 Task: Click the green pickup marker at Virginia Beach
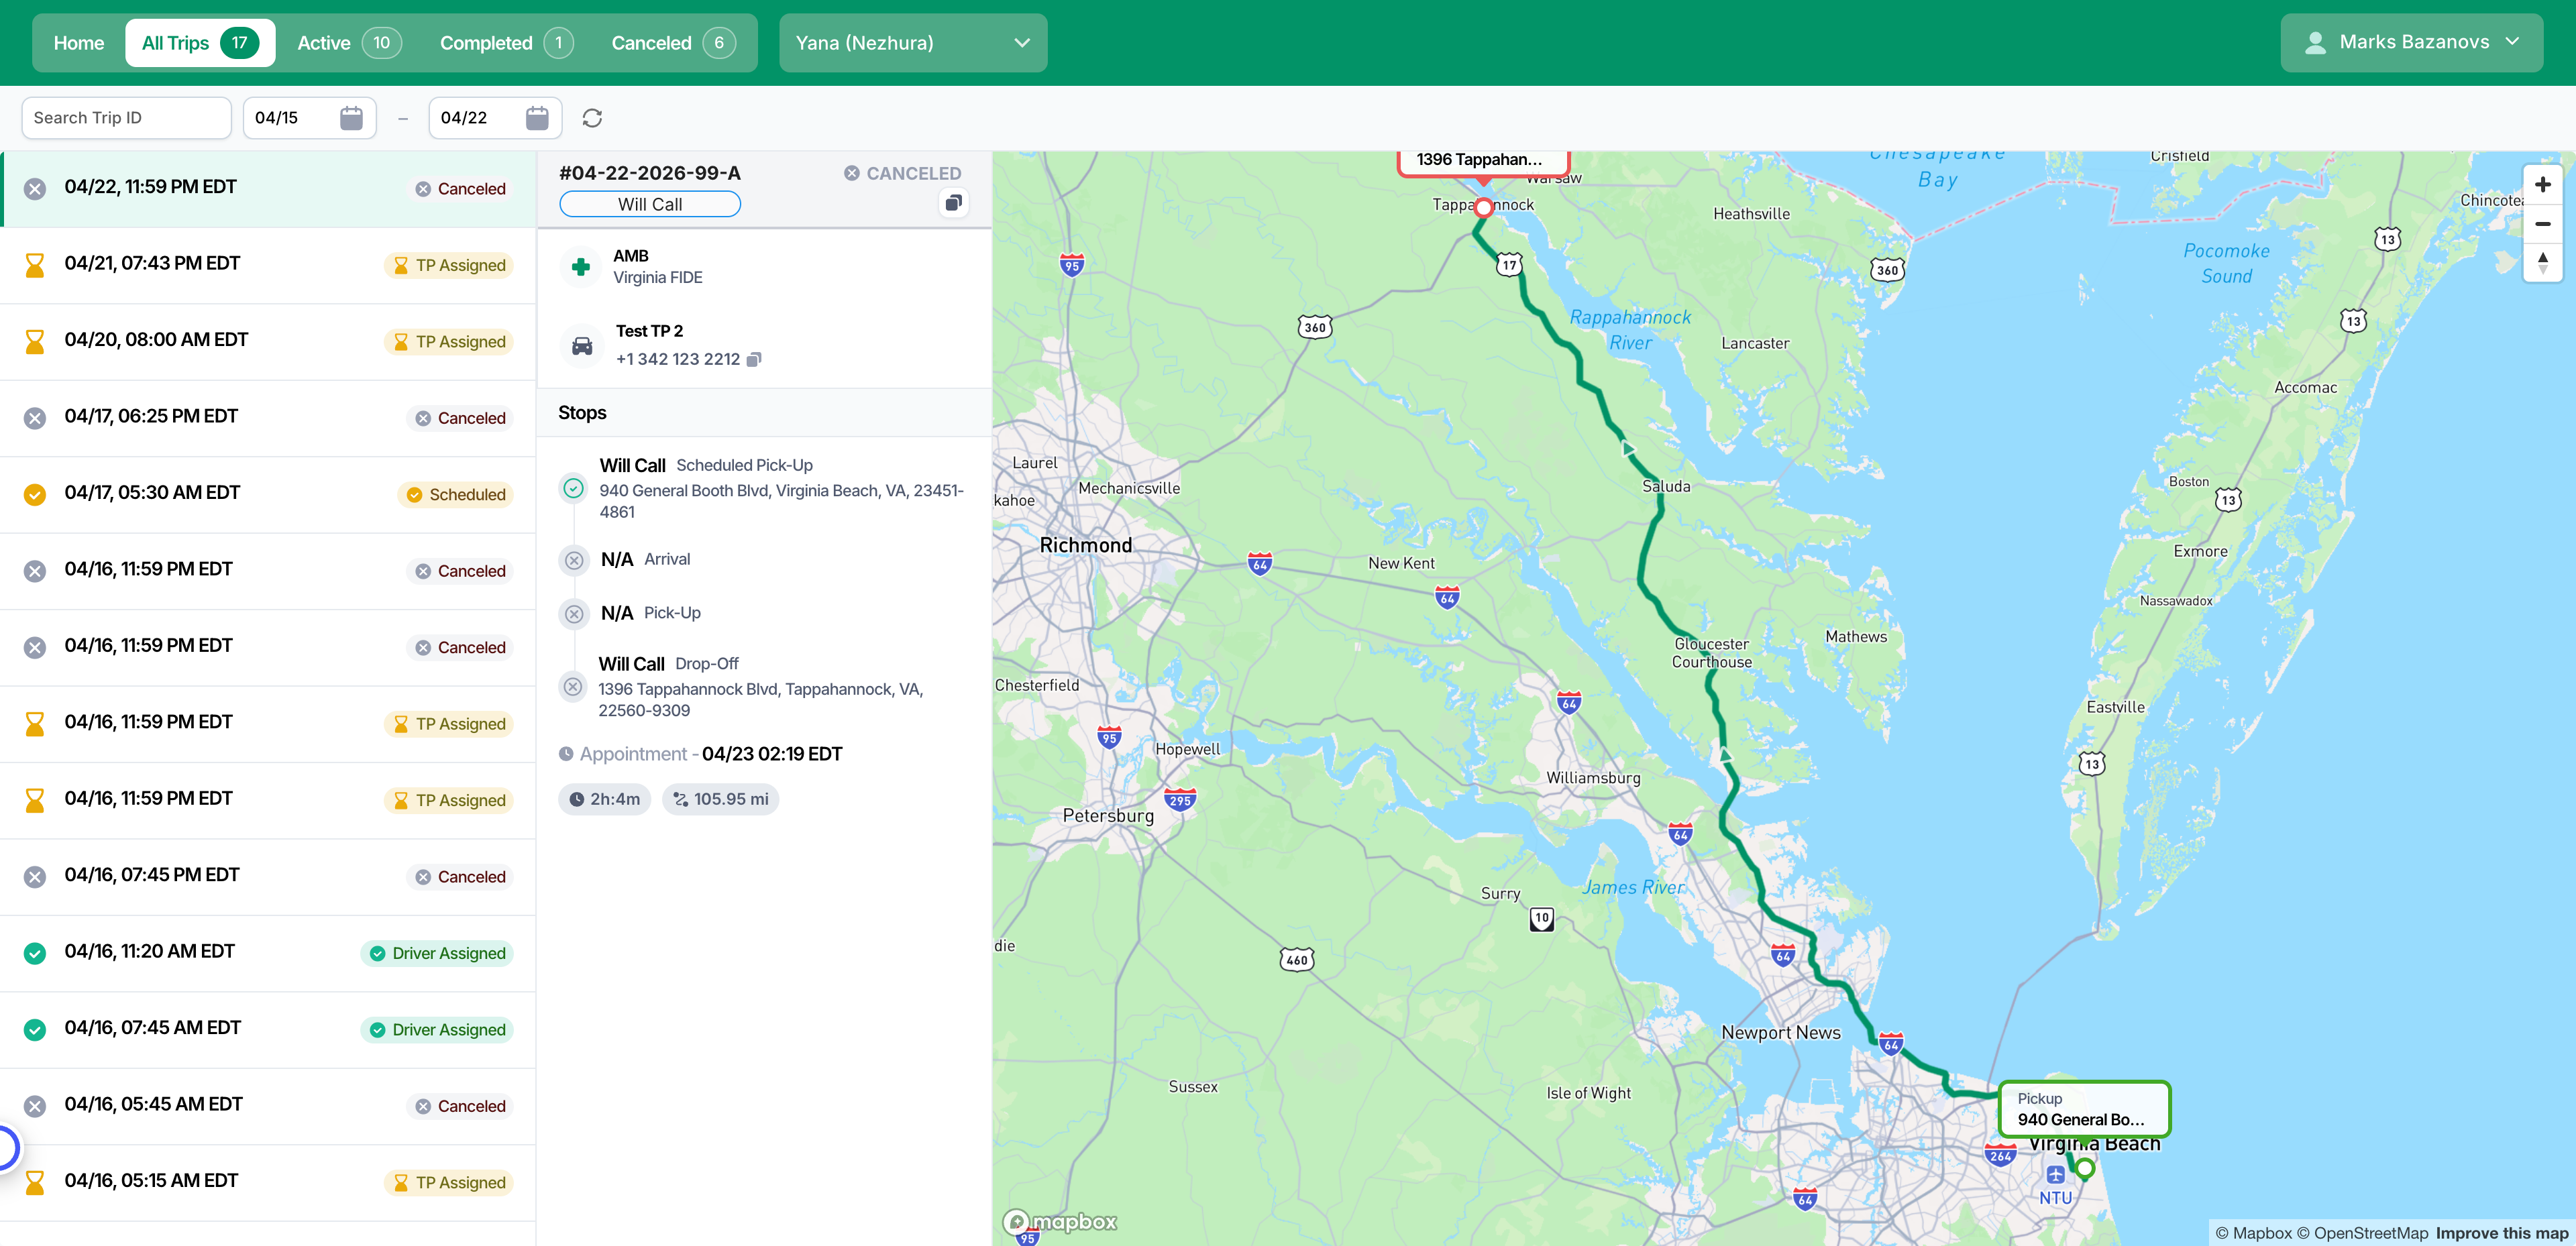[2084, 1168]
